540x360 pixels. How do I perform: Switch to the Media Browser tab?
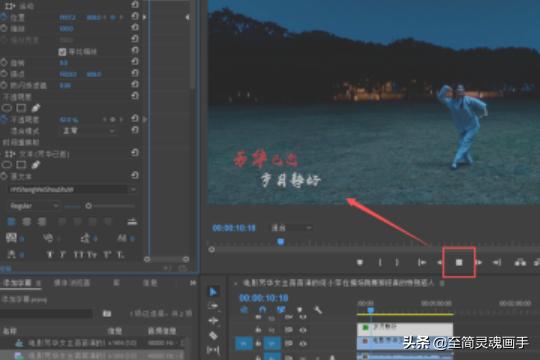pyautogui.click(x=72, y=283)
